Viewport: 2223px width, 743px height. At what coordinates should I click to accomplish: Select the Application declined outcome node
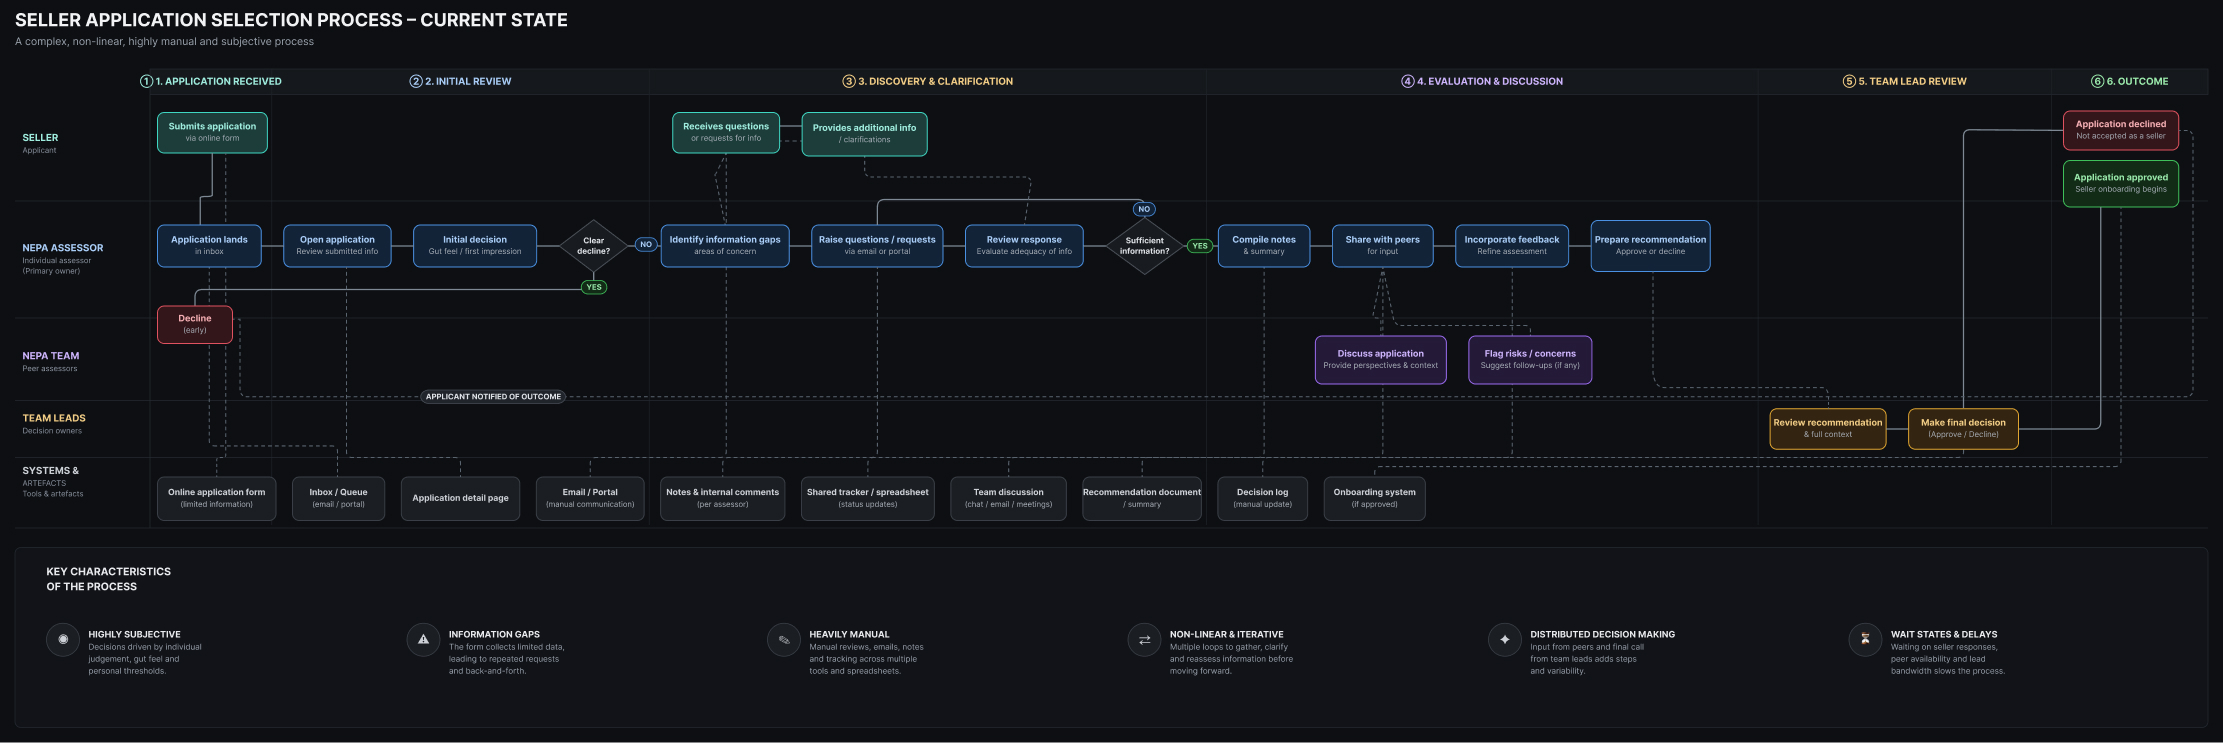tap(2120, 130)
